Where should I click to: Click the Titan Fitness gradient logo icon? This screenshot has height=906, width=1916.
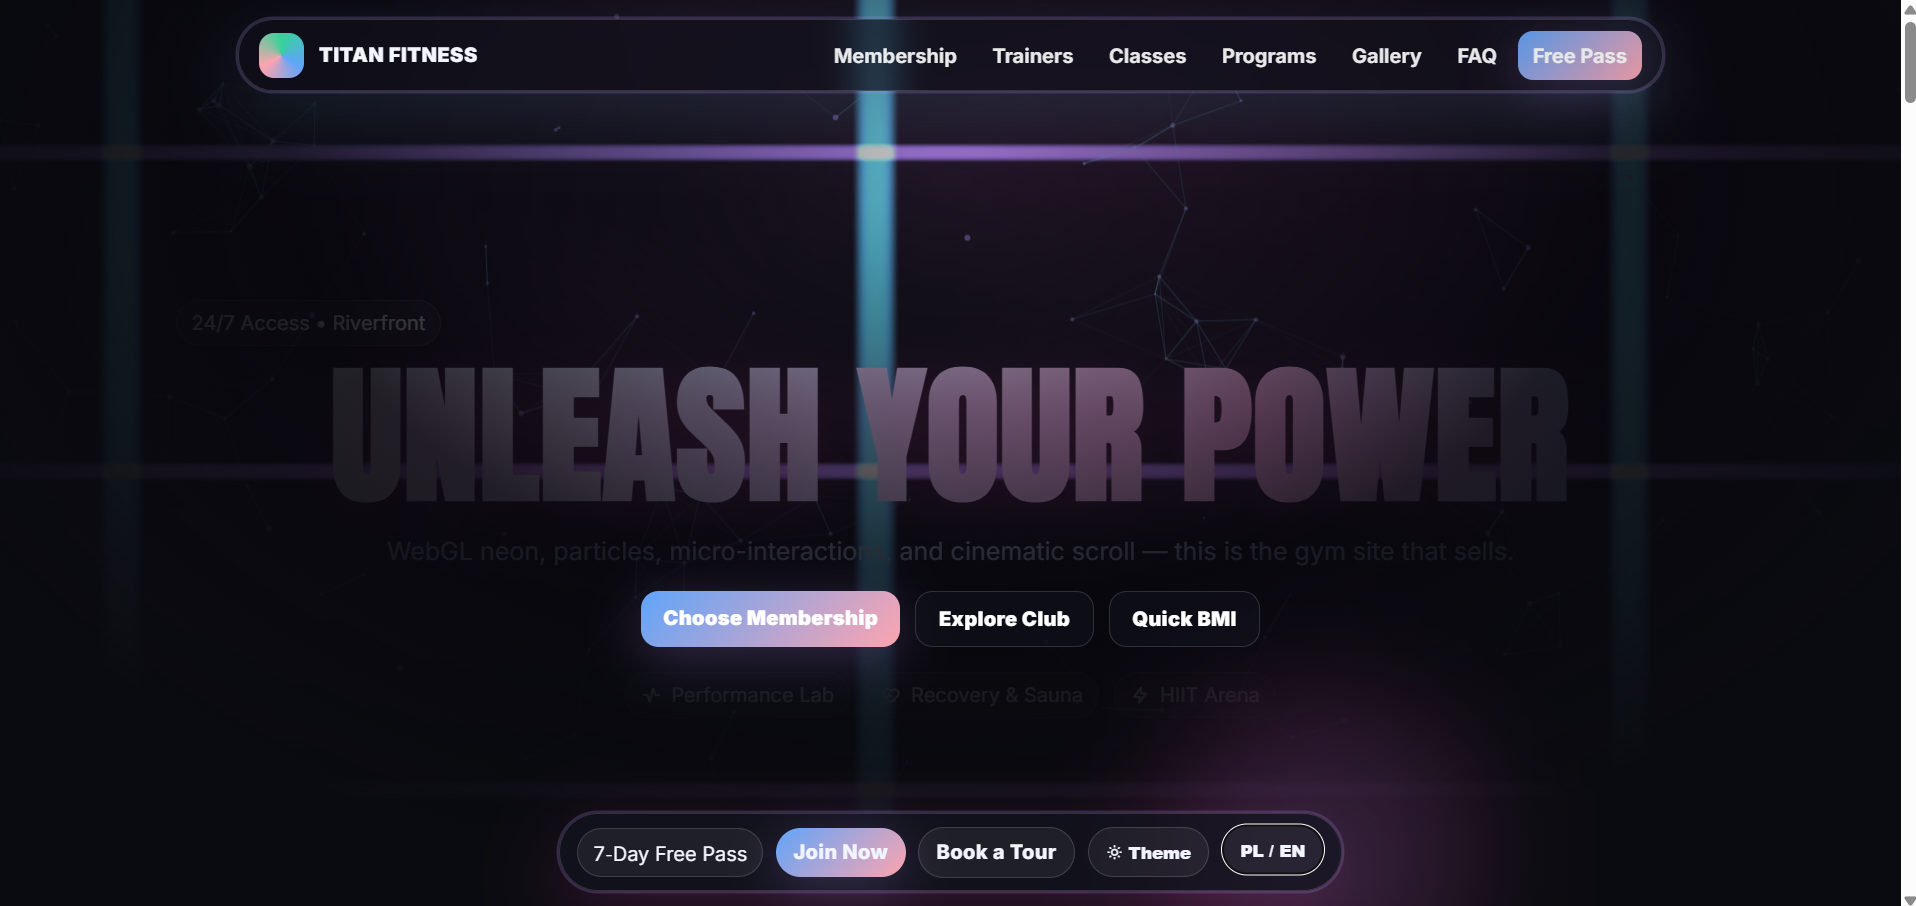point(281,55)
